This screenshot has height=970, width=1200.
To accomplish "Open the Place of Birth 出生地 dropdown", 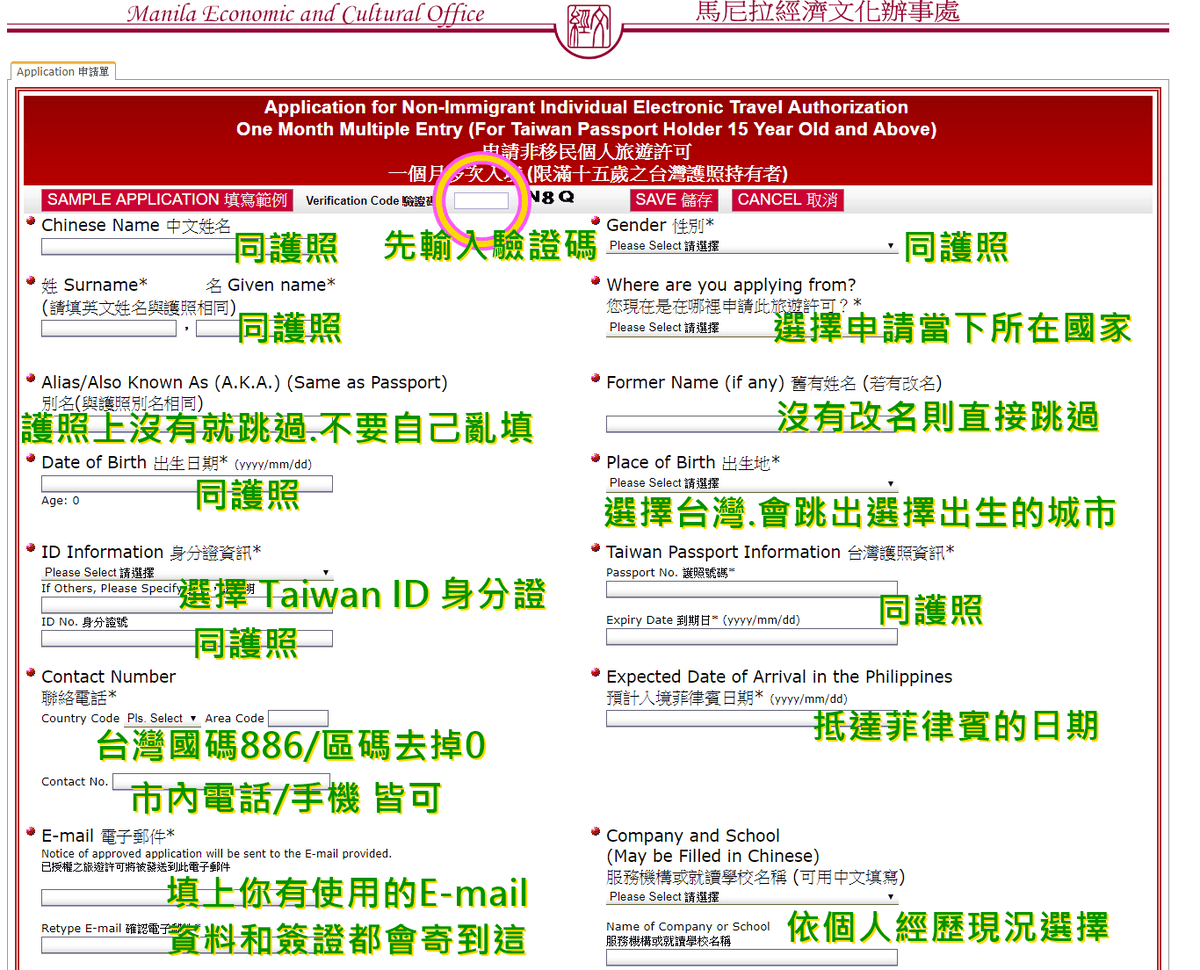I will point(751,483).
